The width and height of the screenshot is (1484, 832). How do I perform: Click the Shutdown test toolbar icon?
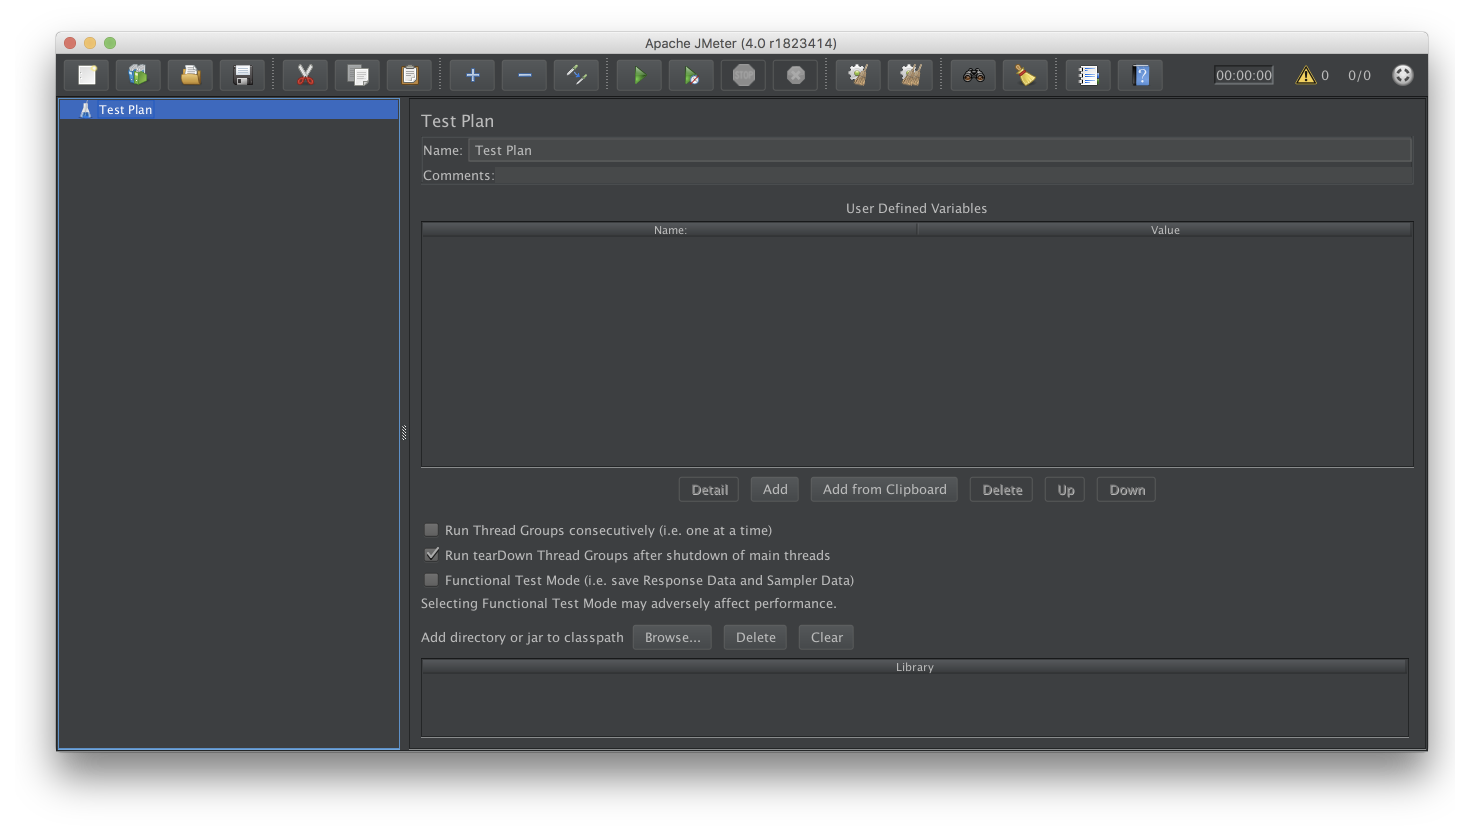tap(795, 75)
